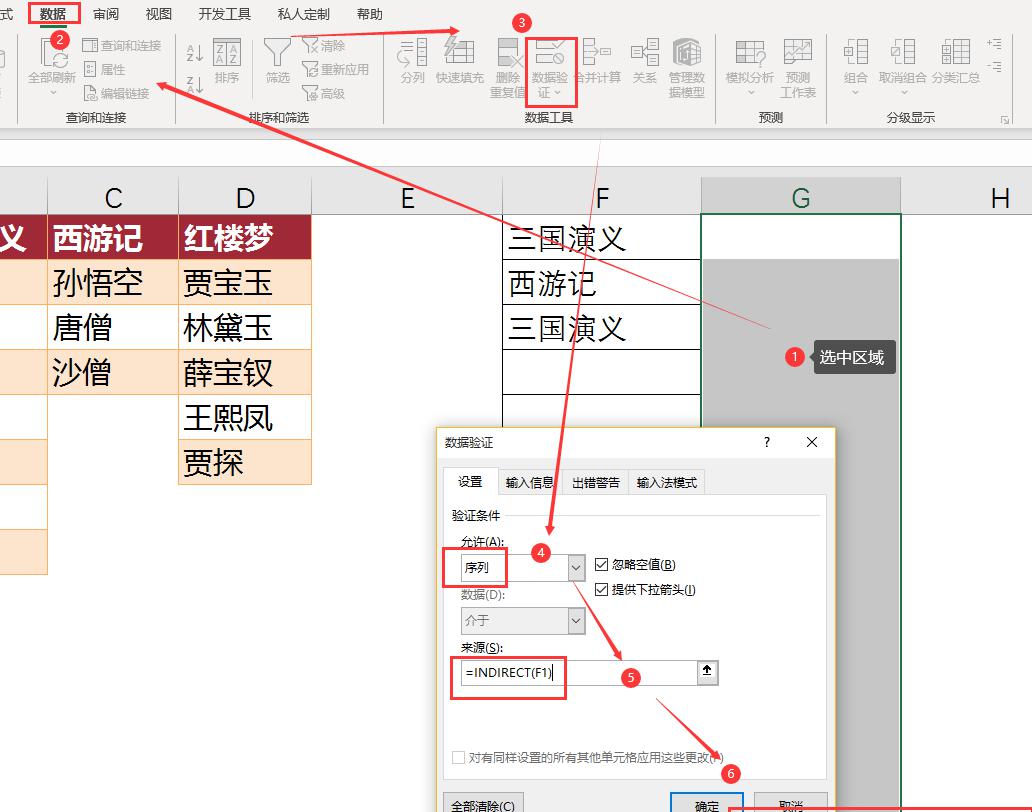Image resolution: width=1032 pixels, height=812 pixels.
Task: Switch to the 审阅 ribbon tab
Action: coord(105,14)
